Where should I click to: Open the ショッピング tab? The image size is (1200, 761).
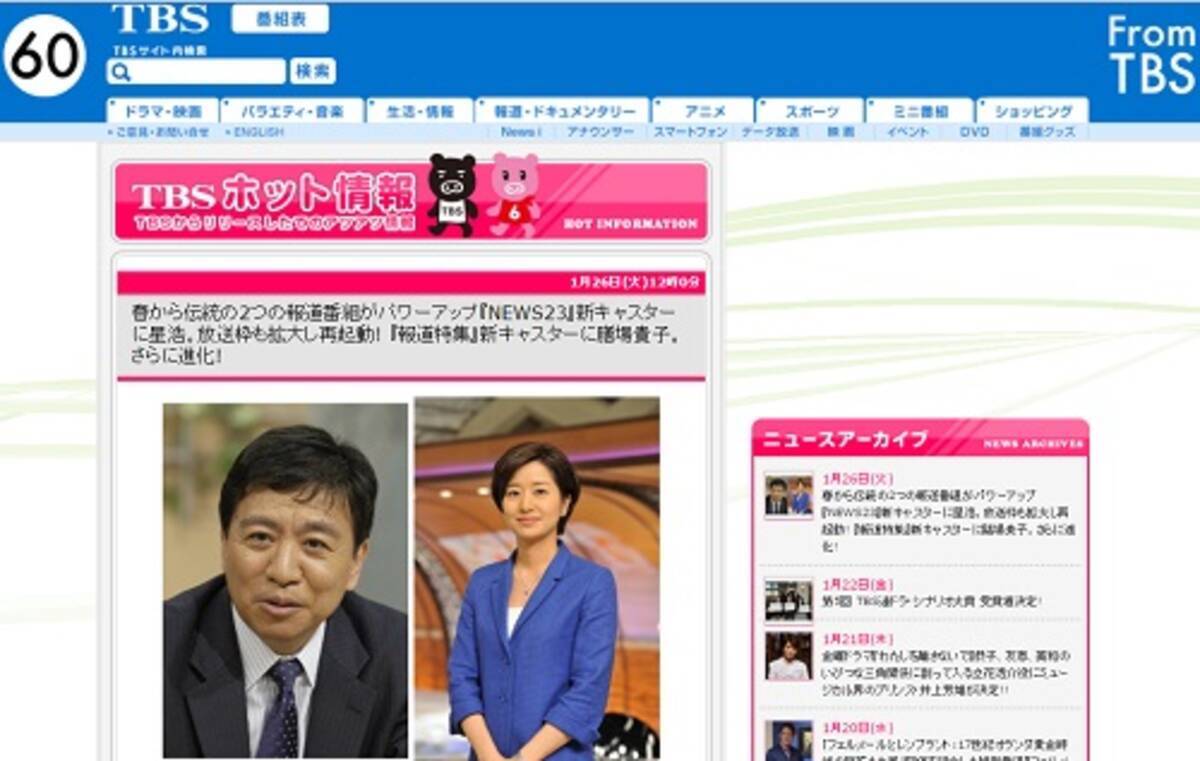[1033, 111]
